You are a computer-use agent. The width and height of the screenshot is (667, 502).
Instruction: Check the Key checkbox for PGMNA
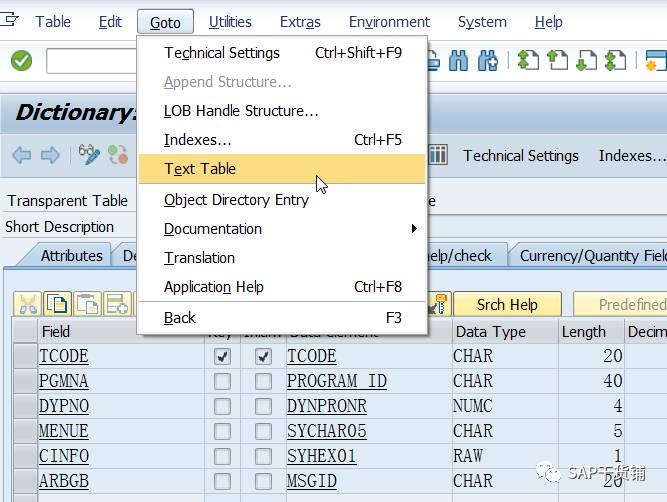pyautogui.click(x=222, y=381)
